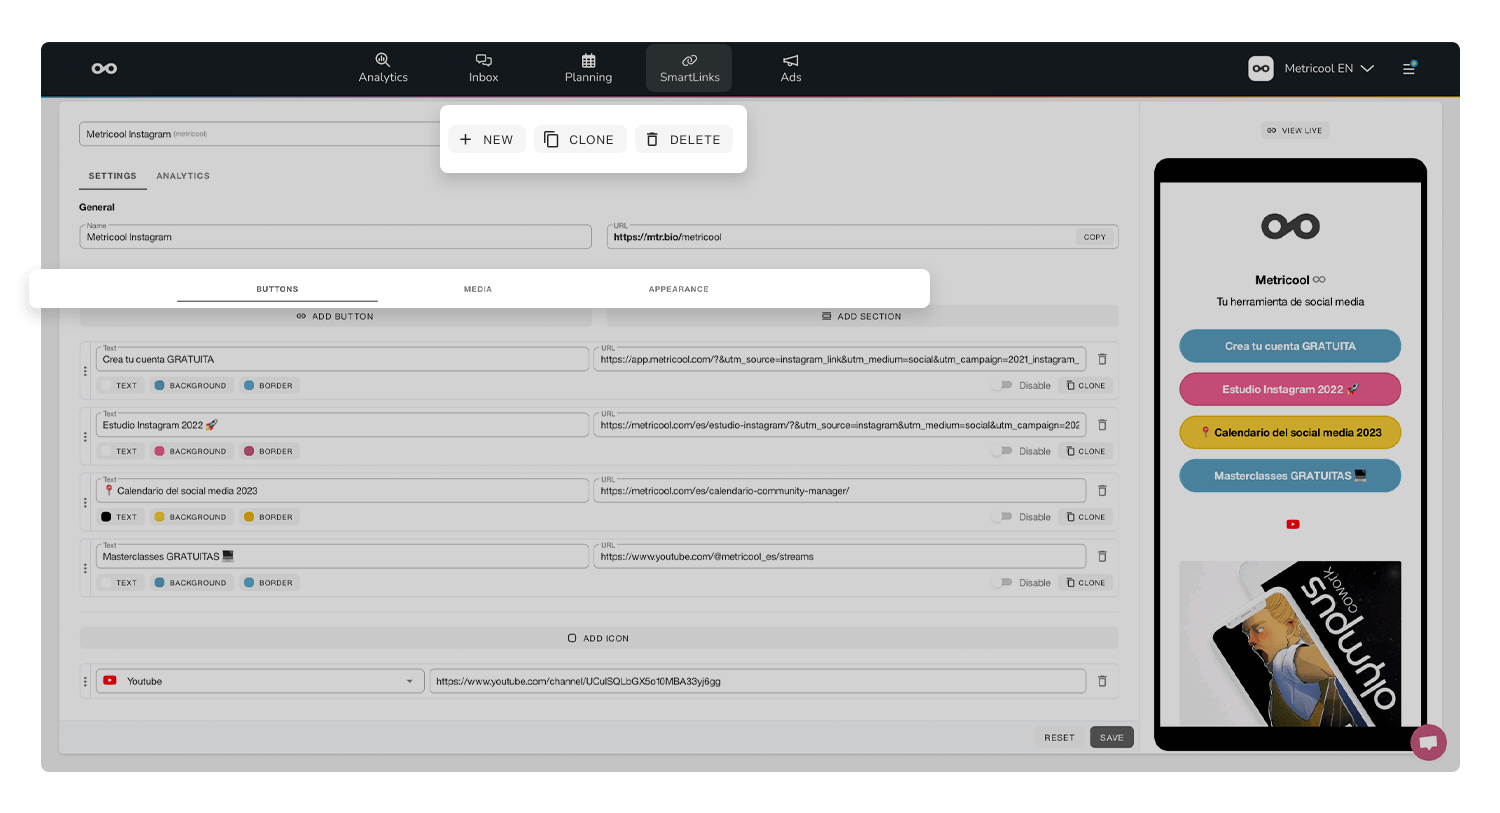Open the hamburger menu at top right
This screenshot has width=1500, height=813.
1409,68
